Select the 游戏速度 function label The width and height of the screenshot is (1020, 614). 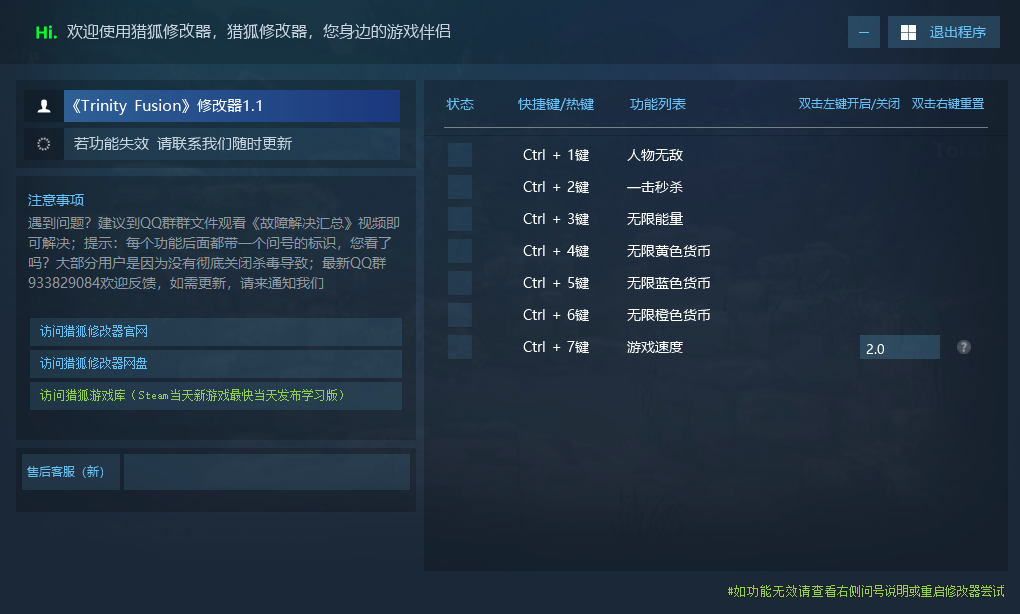(654, 347)
